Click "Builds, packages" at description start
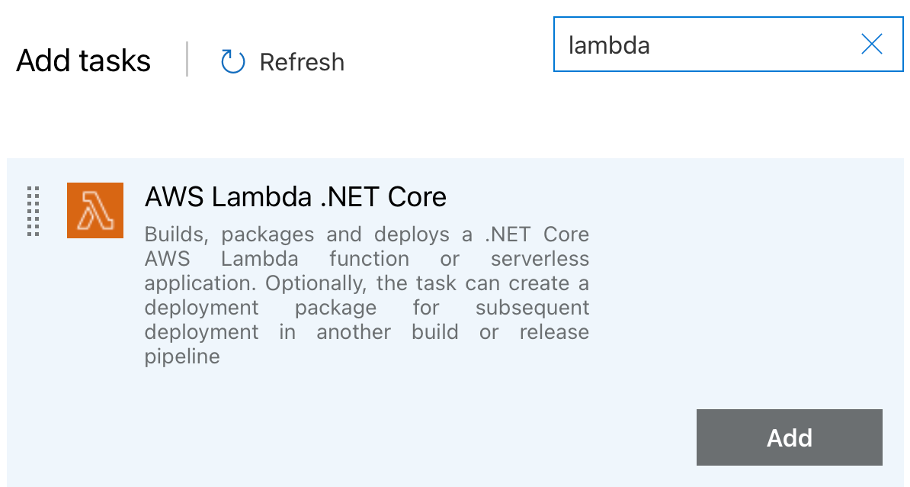910x487 pixels. tap(229, 235)
